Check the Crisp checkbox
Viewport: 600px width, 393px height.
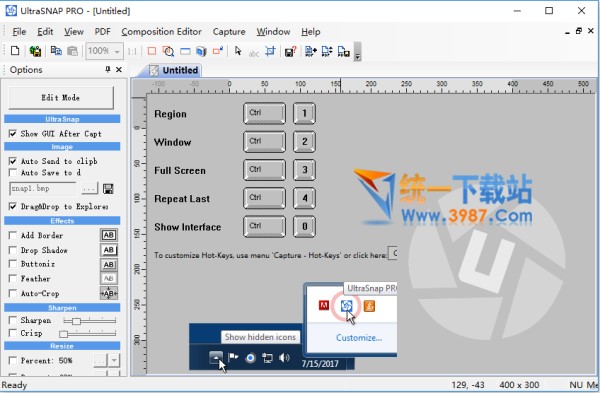pos(13,333)
